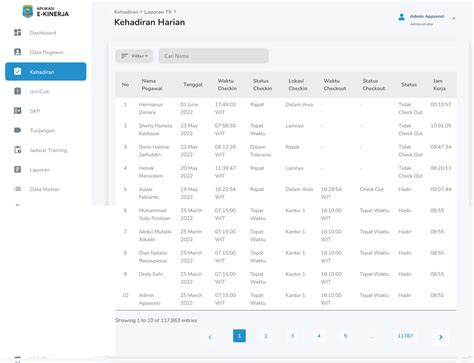Click the Kehadiran checkmark icon
474x363 pixels.
pos(18,72)
